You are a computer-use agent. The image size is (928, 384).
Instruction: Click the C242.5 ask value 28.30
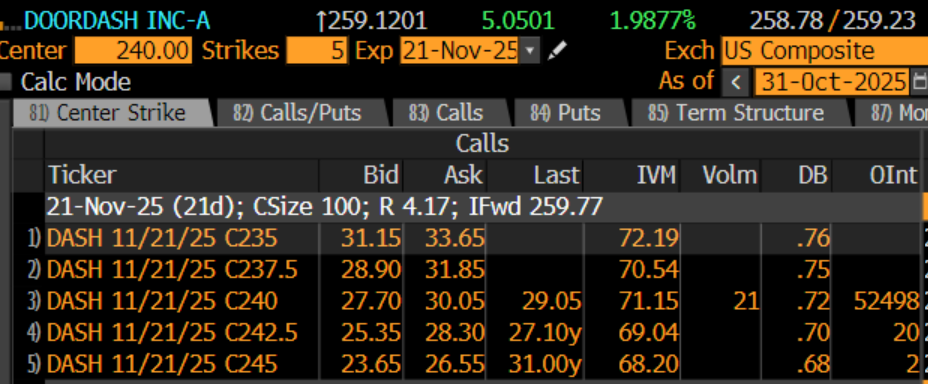point(455,333)
